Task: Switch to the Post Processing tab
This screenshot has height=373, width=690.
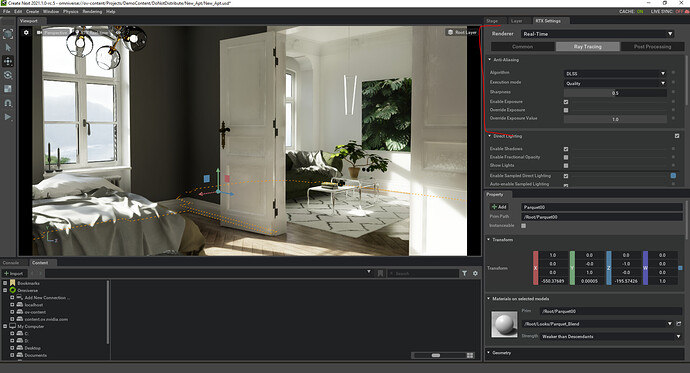Action: (x=652, y=47)
